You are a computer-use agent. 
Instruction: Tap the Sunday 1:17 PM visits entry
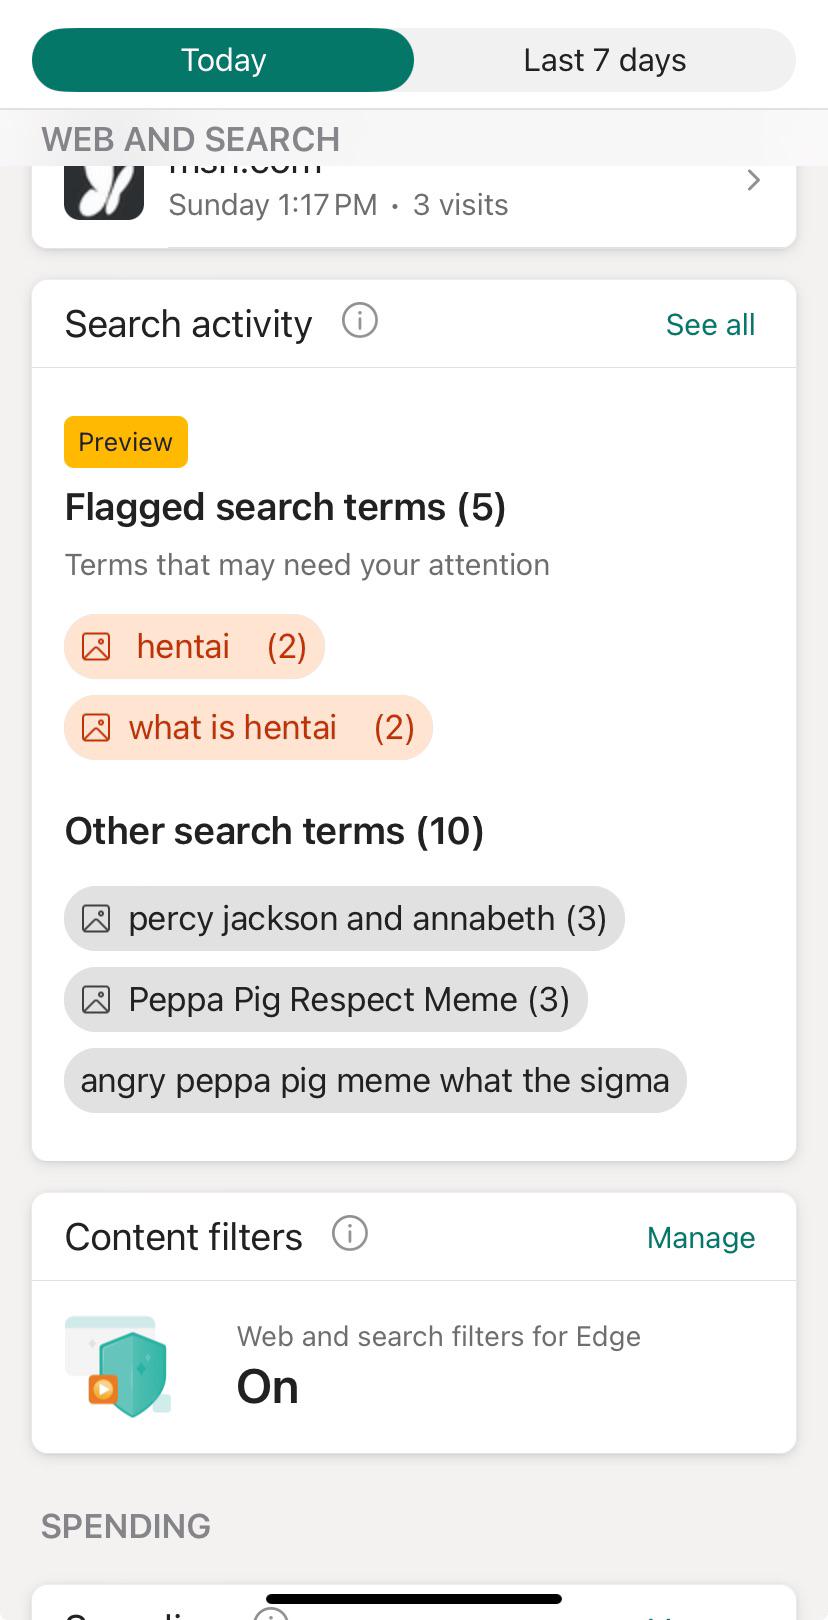(338, 205)
